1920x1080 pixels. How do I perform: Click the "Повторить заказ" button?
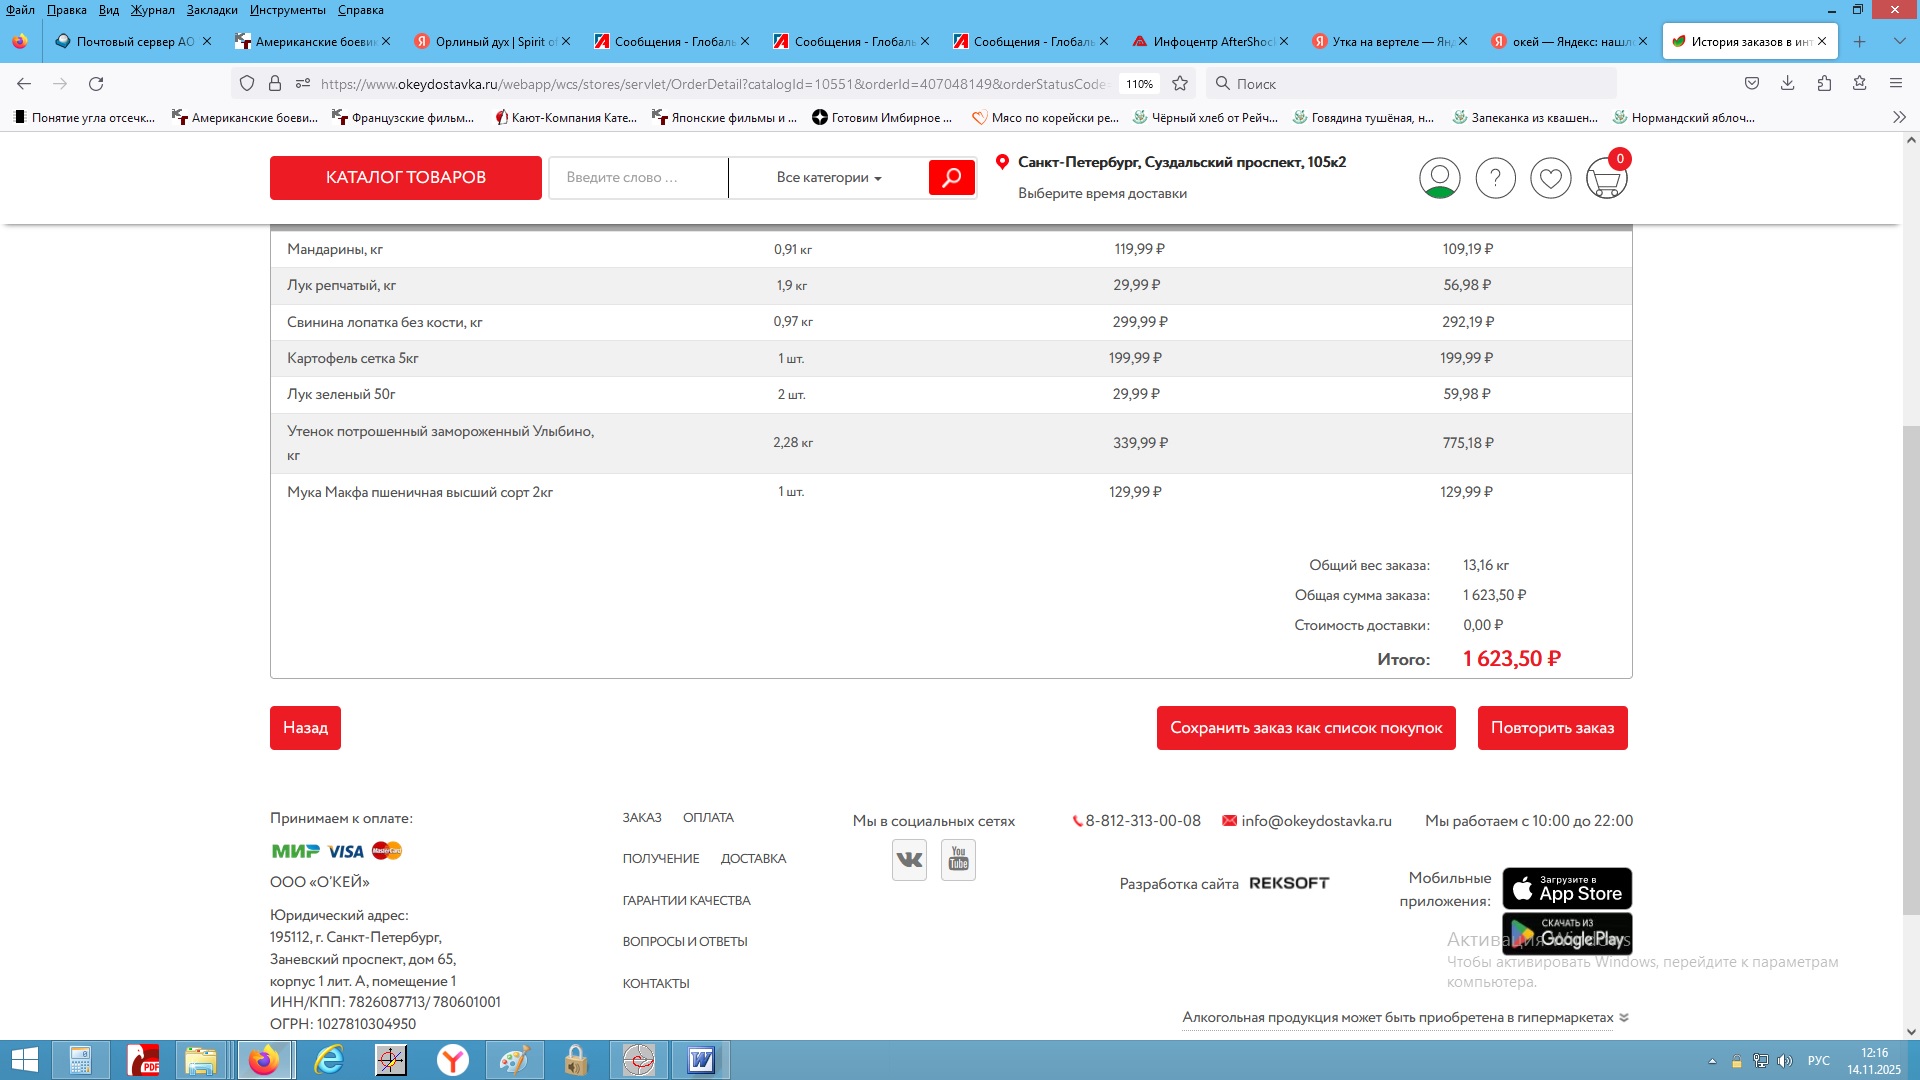tap(1552, 728)
